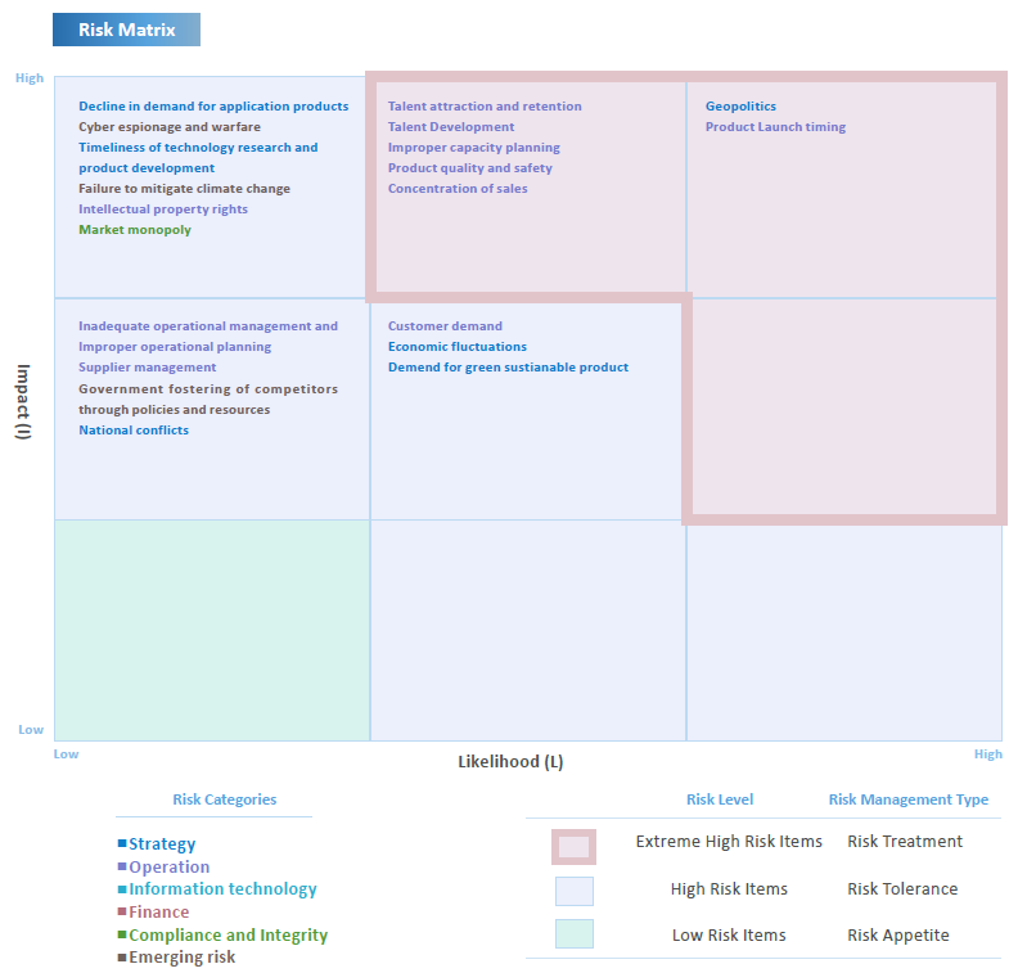This screenshot has width=1036, height=973.
Task: Click the Likelihood (L) axis label
Action: point(510,762)
